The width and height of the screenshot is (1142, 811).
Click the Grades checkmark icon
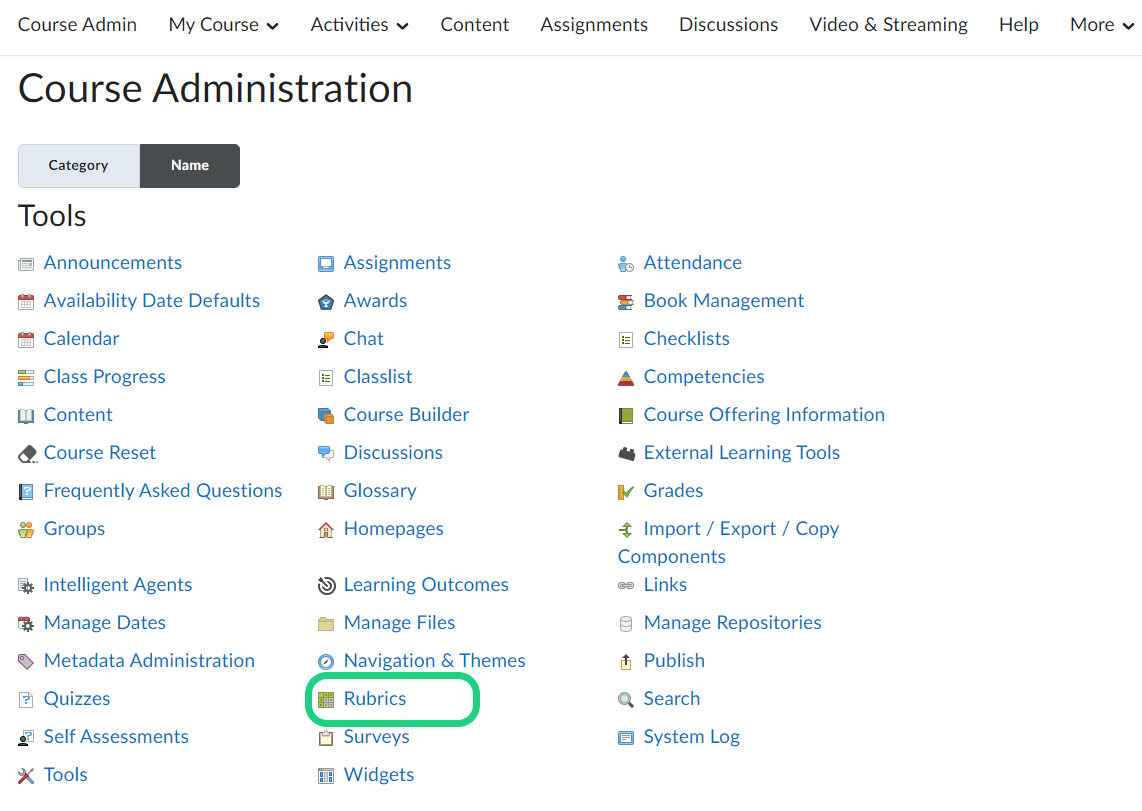point(626,492)
